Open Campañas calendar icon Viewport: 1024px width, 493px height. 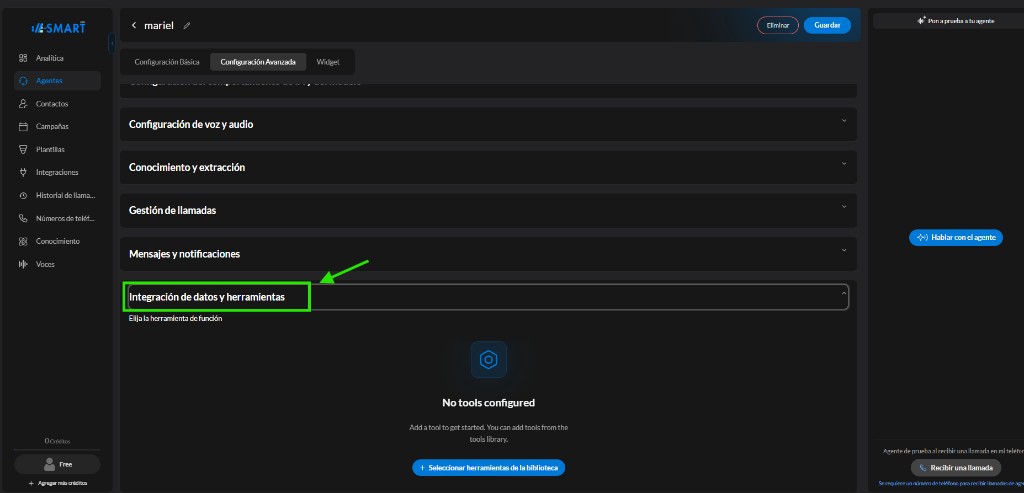pos(24,127)
